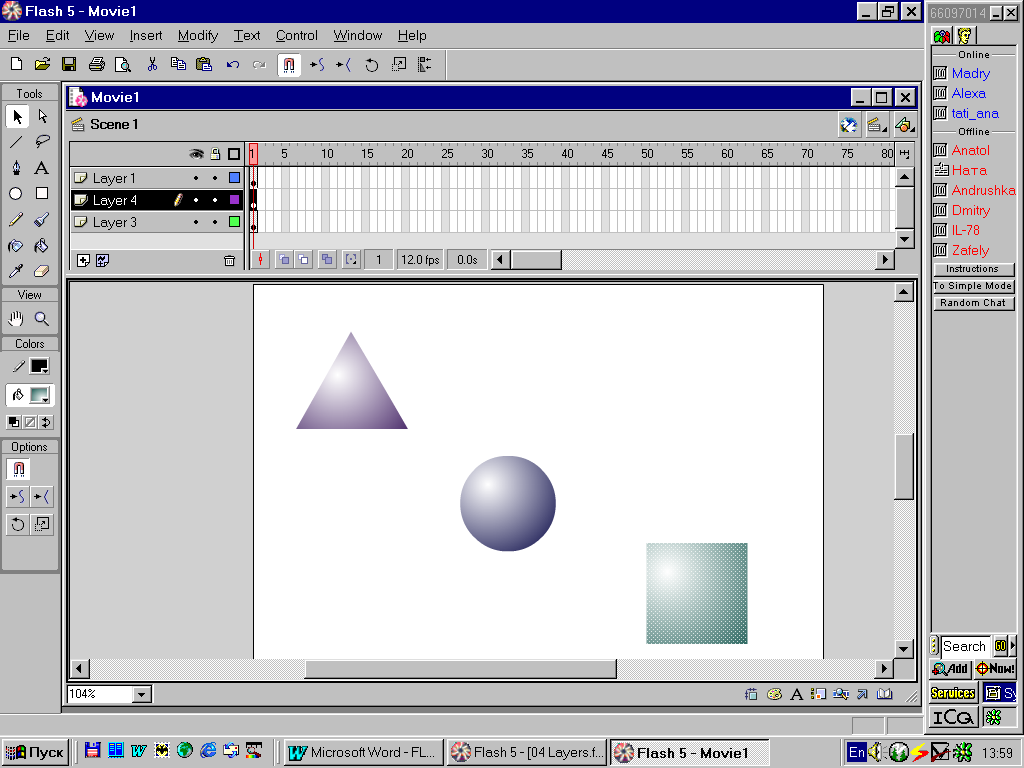Screen dimensions: 1024x768
Task: Toggle outline square for Layer 3
Action: (234, 222)
